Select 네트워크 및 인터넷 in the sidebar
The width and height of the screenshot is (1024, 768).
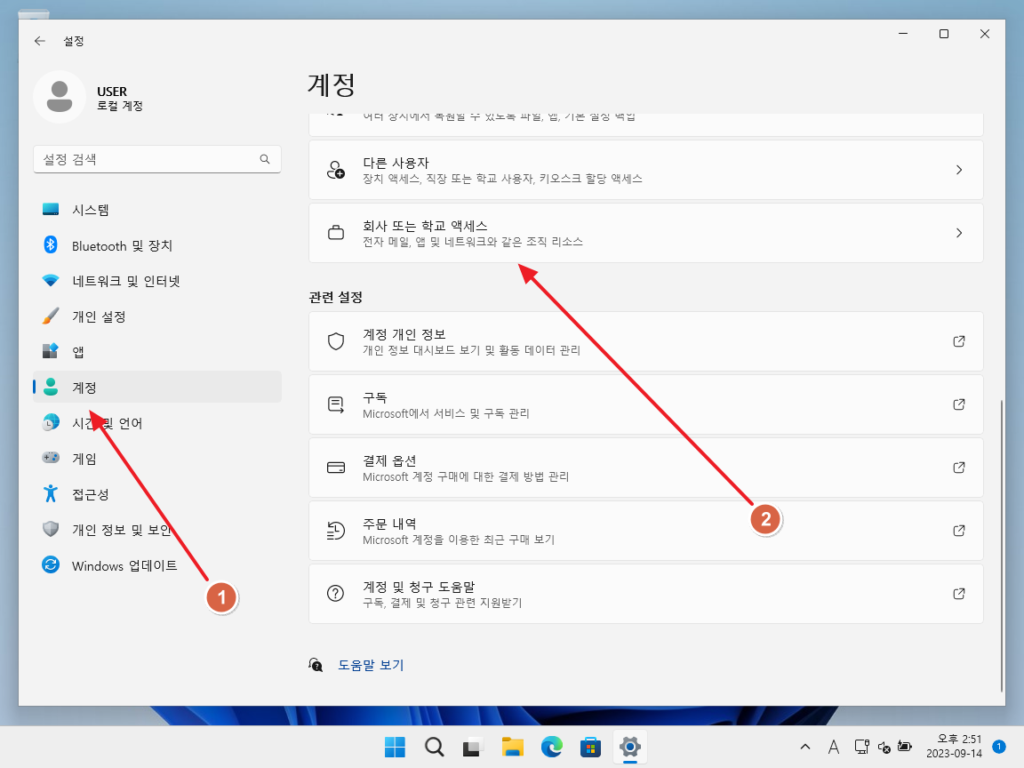118,281
